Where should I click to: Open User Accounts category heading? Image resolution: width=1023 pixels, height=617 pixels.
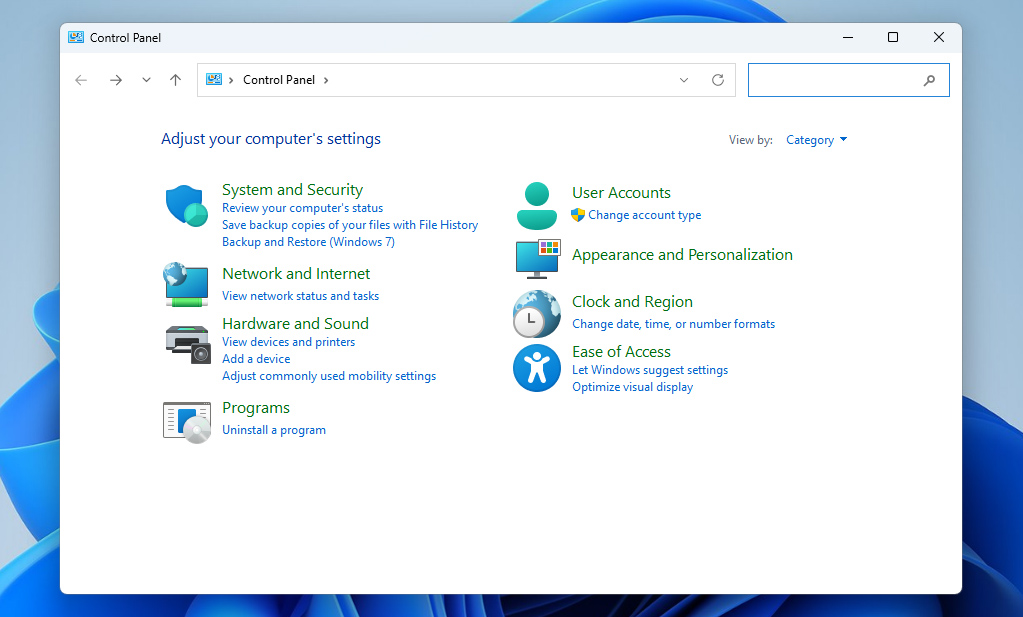click(x=621, y=192)
